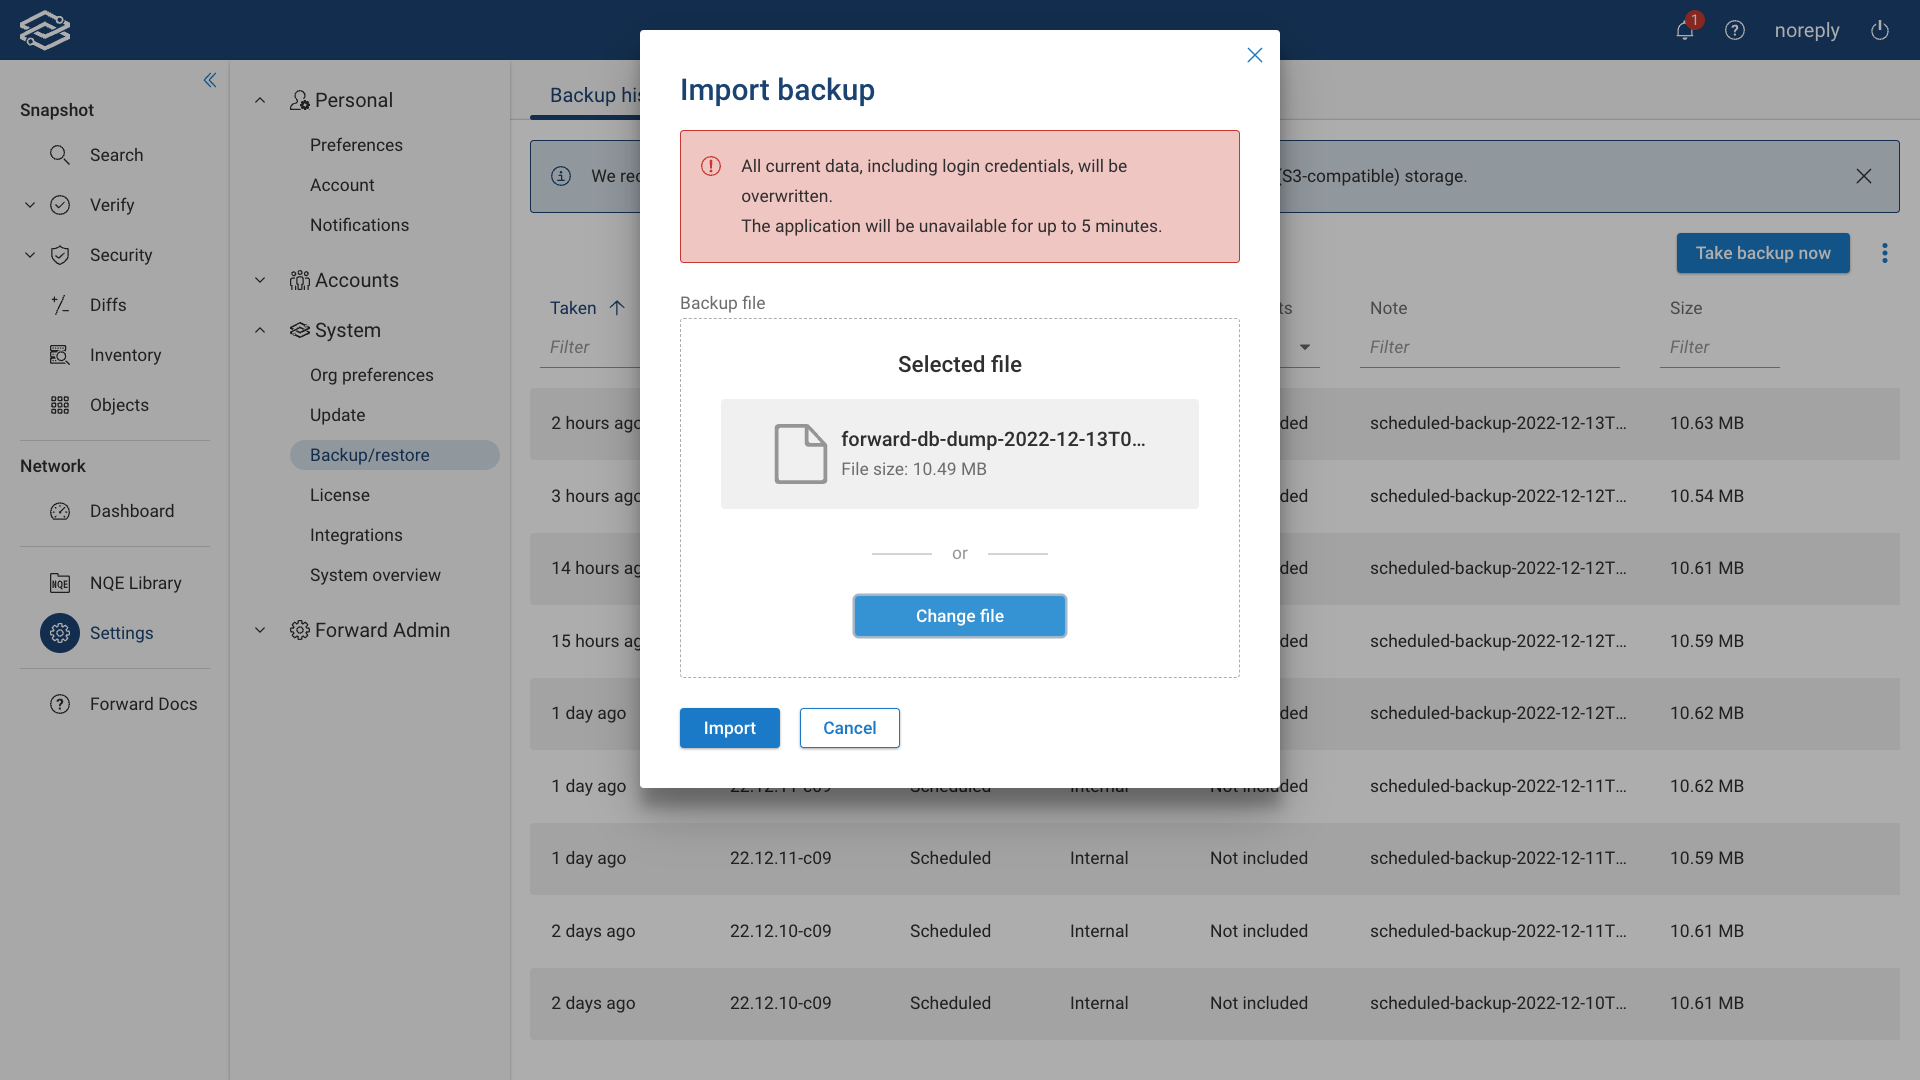
Task: Open the Network Dashboard
Action: 131,511
